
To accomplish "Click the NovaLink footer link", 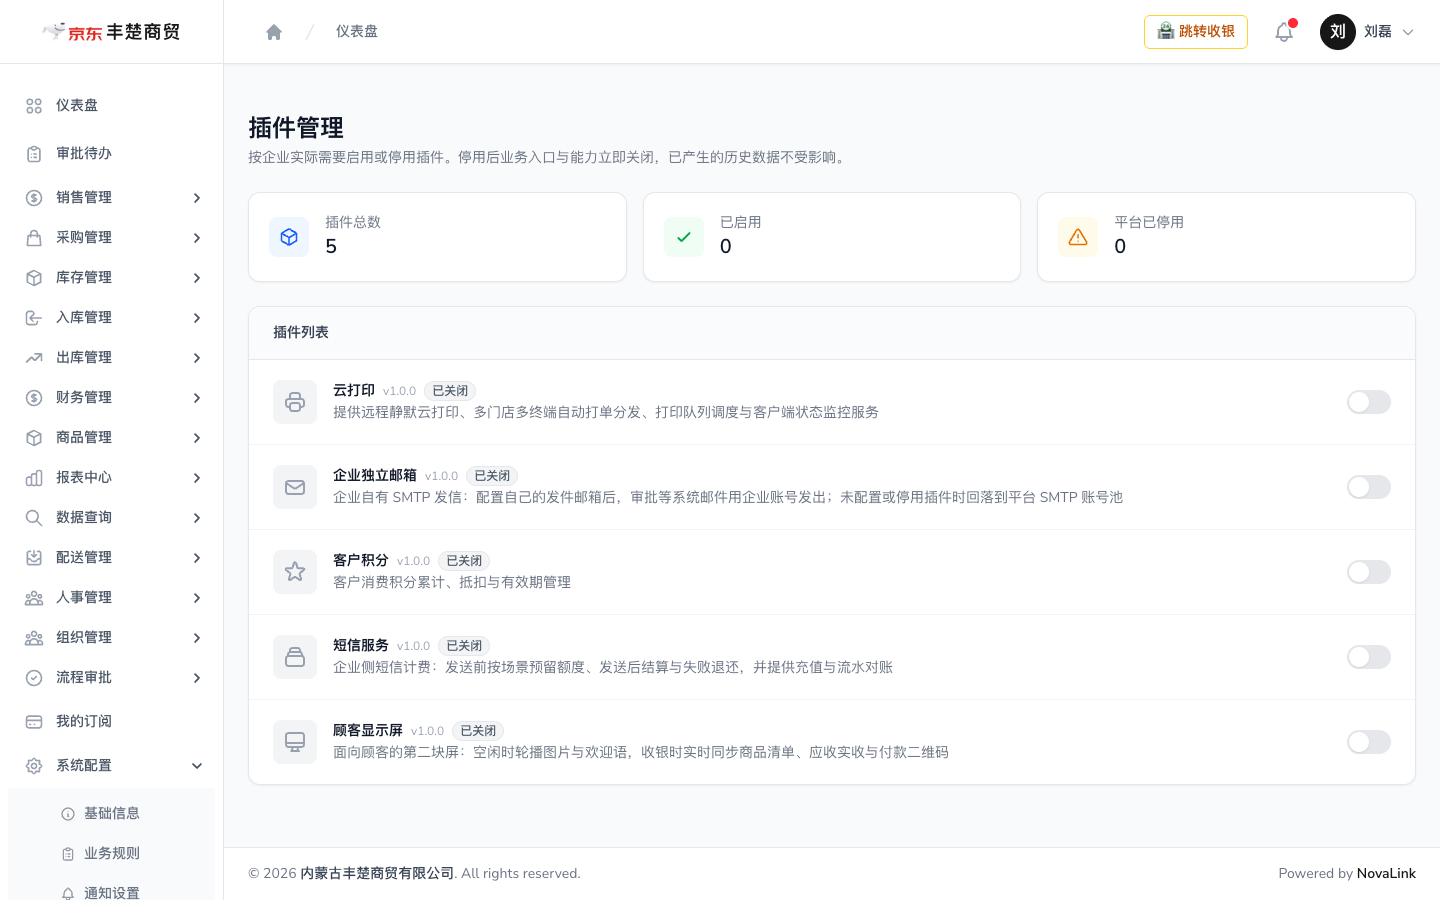I will (x=1386, y=873).
